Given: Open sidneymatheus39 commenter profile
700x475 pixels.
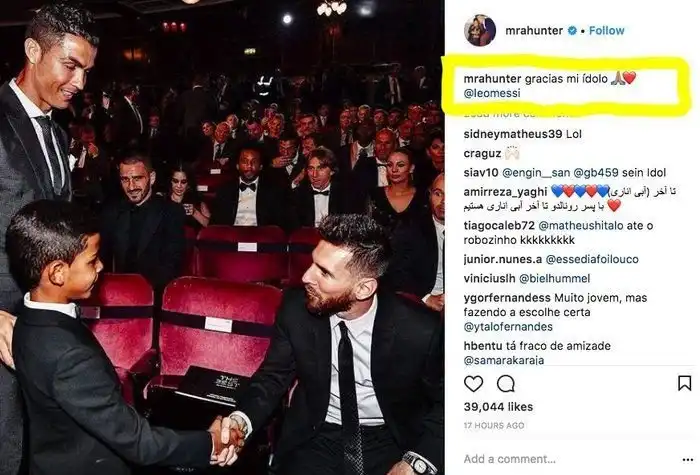Looking at the screenshot, I should pos(512,134).
